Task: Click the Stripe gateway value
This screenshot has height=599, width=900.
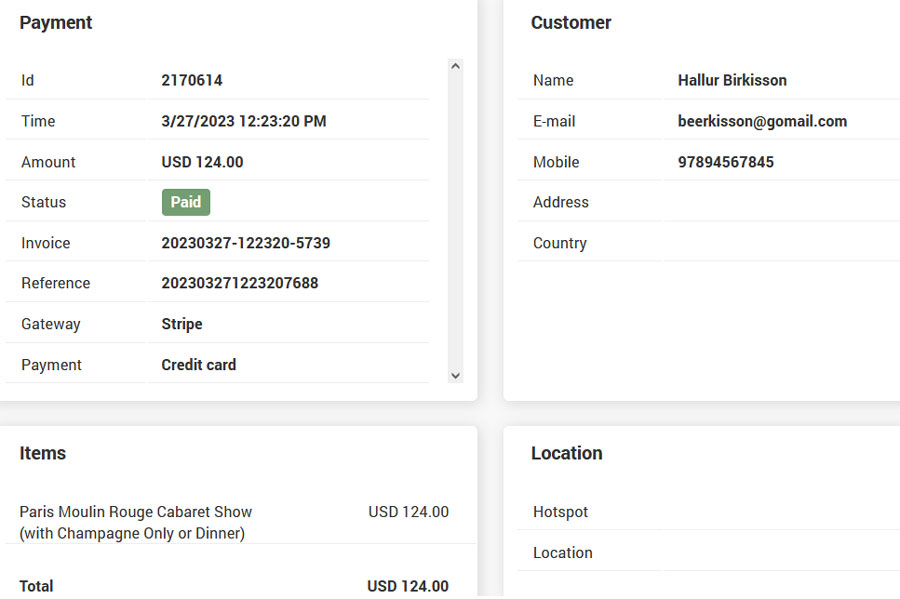Action: [182, 324]
